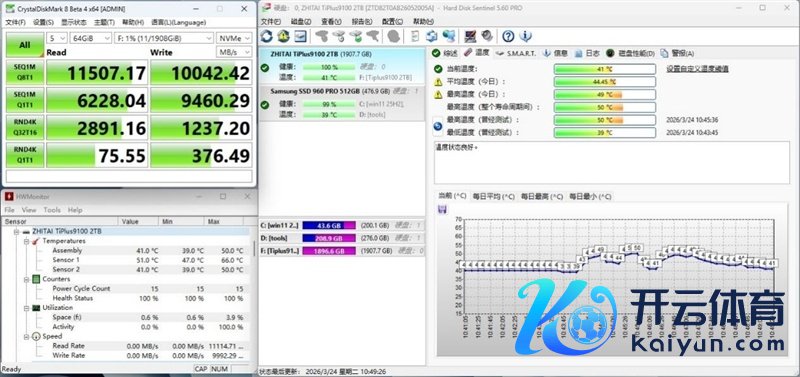
Task: Click the Utilization icon in HWMonitor
Action: [x=36, y=308]
